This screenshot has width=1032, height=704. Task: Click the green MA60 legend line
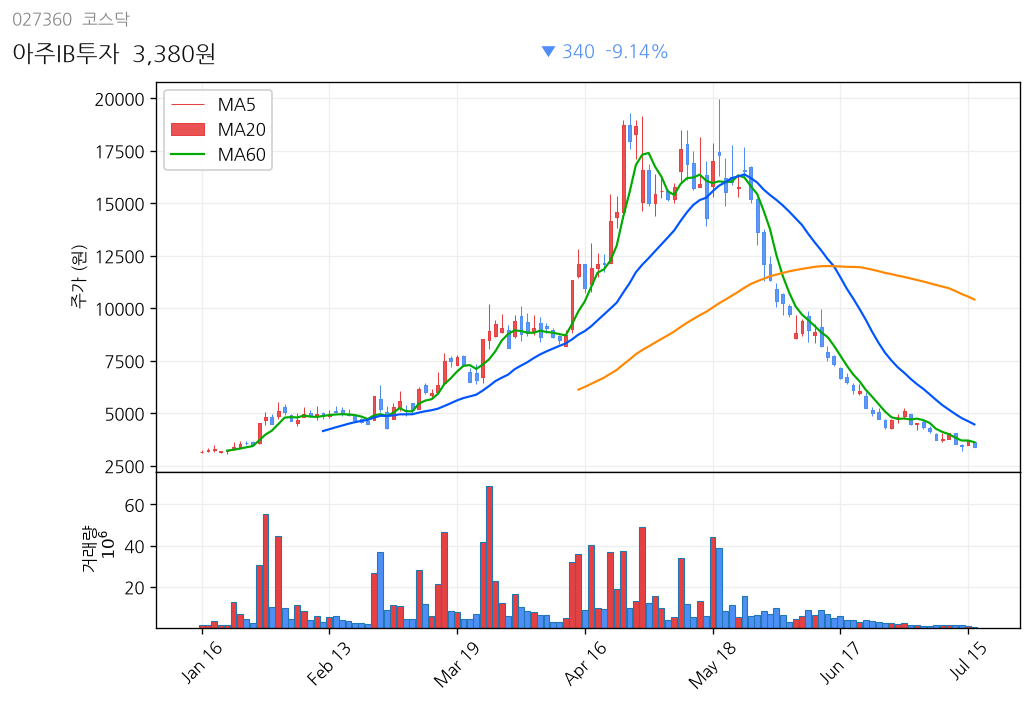188,155
